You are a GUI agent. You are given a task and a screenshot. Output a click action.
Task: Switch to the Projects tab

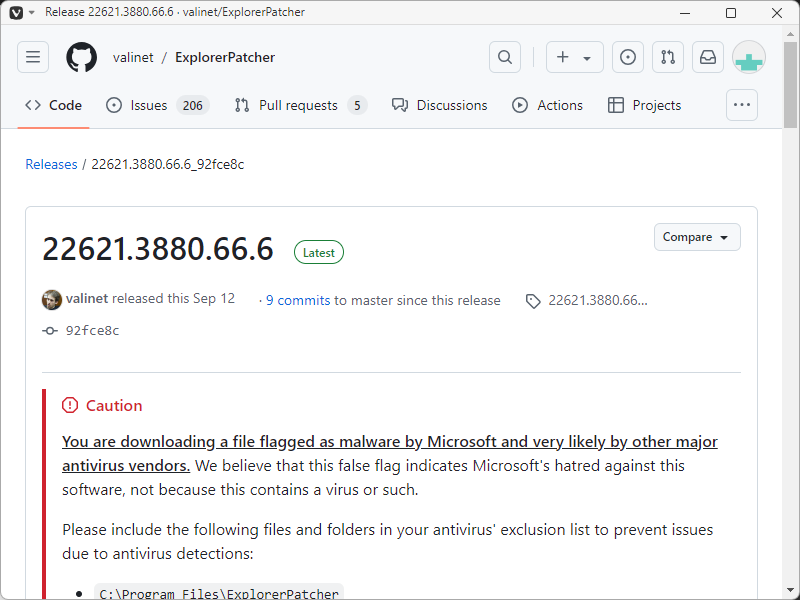(x=644, y=105)
